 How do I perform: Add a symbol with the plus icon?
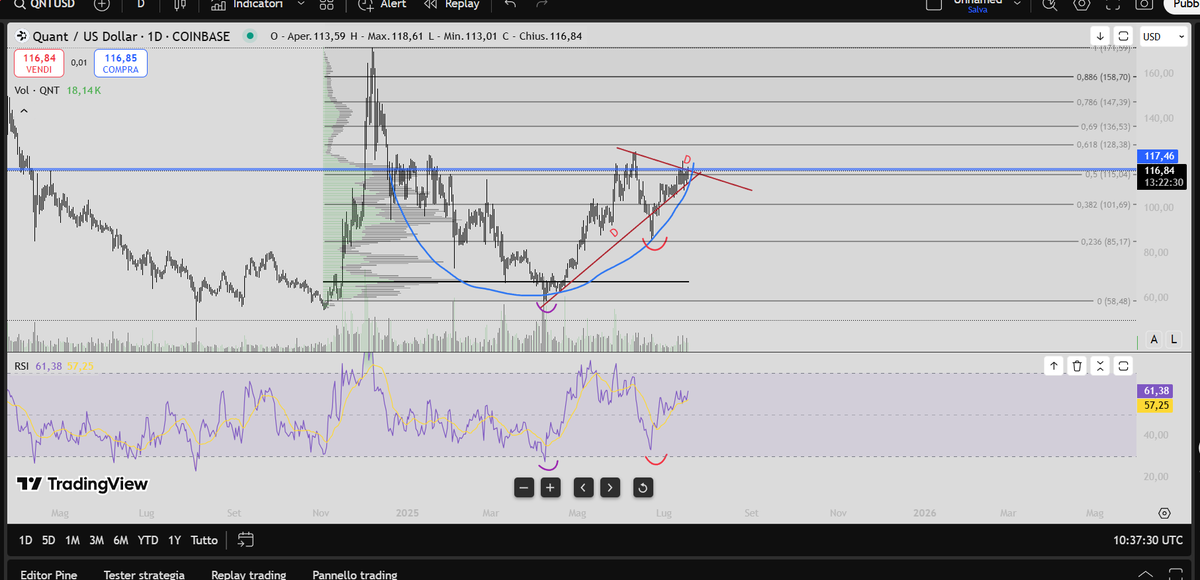tap(102, 4)
